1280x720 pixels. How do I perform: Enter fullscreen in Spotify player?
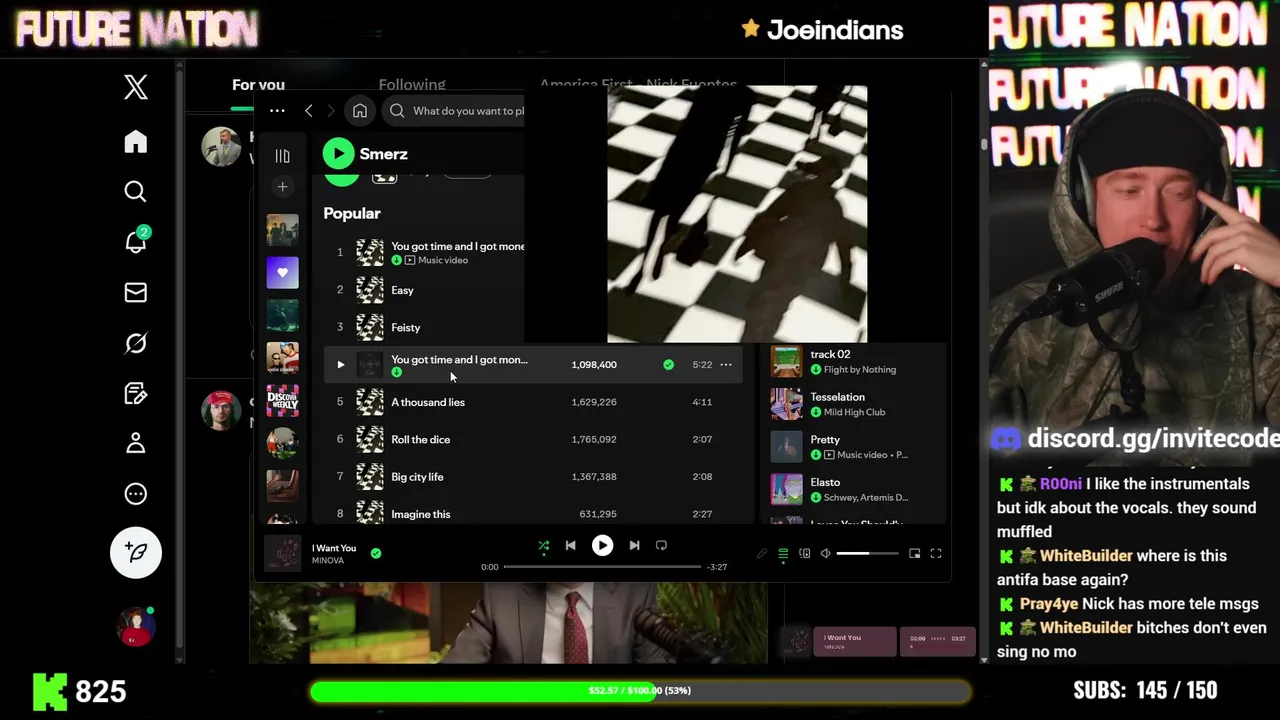pyautogui.click(x=936, y=554)
